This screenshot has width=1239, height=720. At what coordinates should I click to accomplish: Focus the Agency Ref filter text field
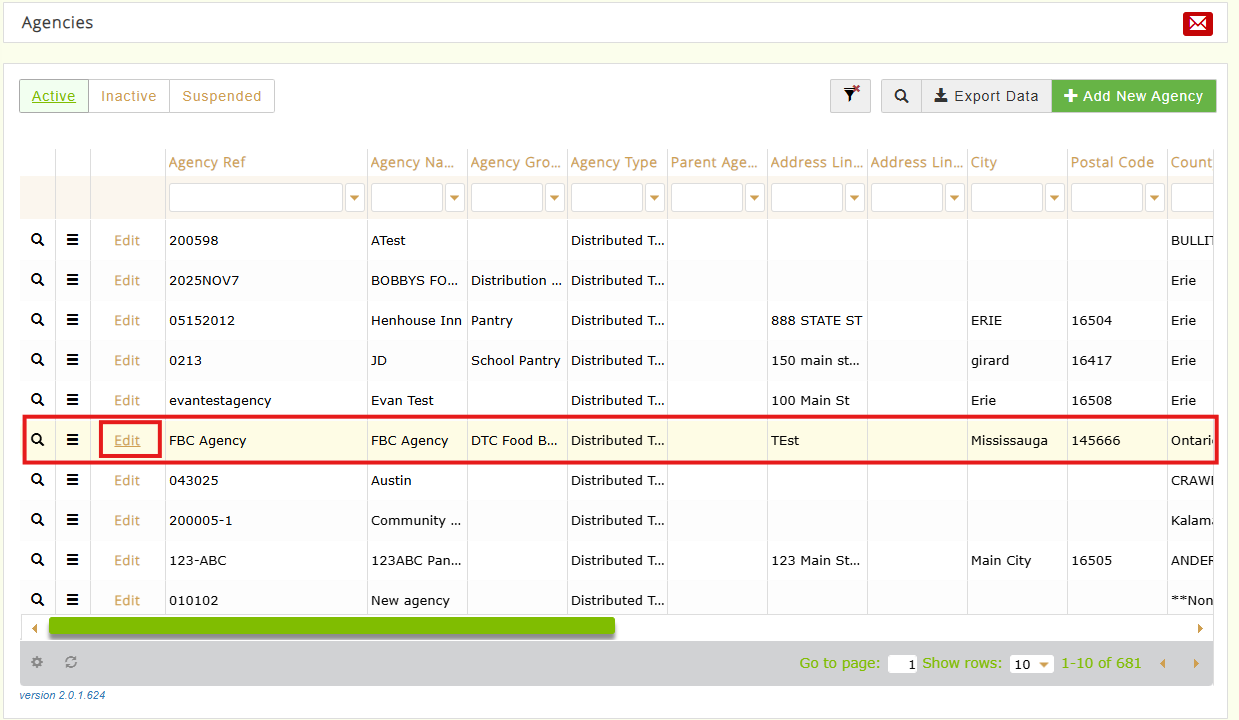click(x=256, y=198)
